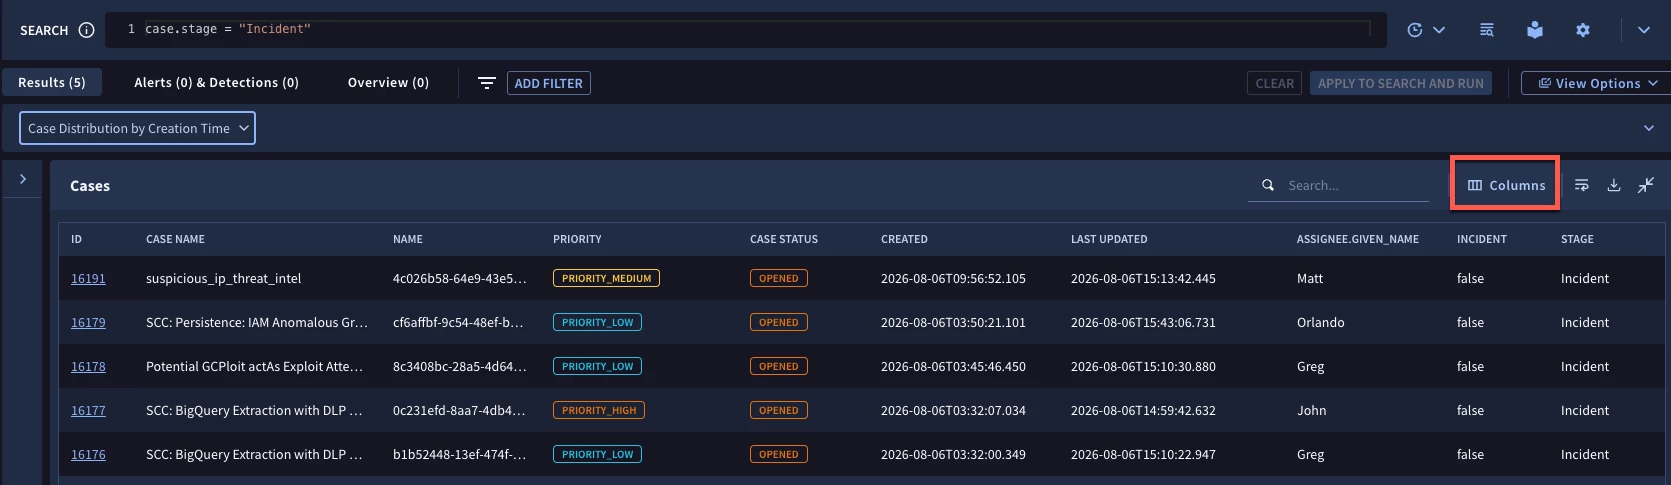Collapse the search bar with top-right chevron

tap(1644, 30)
